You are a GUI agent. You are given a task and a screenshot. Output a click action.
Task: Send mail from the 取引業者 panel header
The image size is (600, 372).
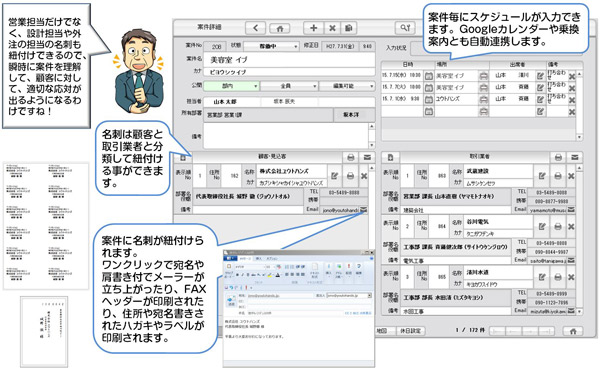575,157
